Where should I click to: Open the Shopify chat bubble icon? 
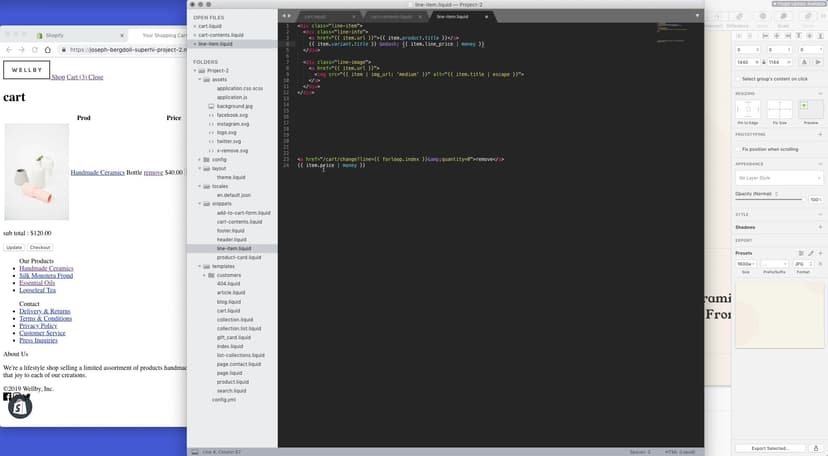coord(20,406)
